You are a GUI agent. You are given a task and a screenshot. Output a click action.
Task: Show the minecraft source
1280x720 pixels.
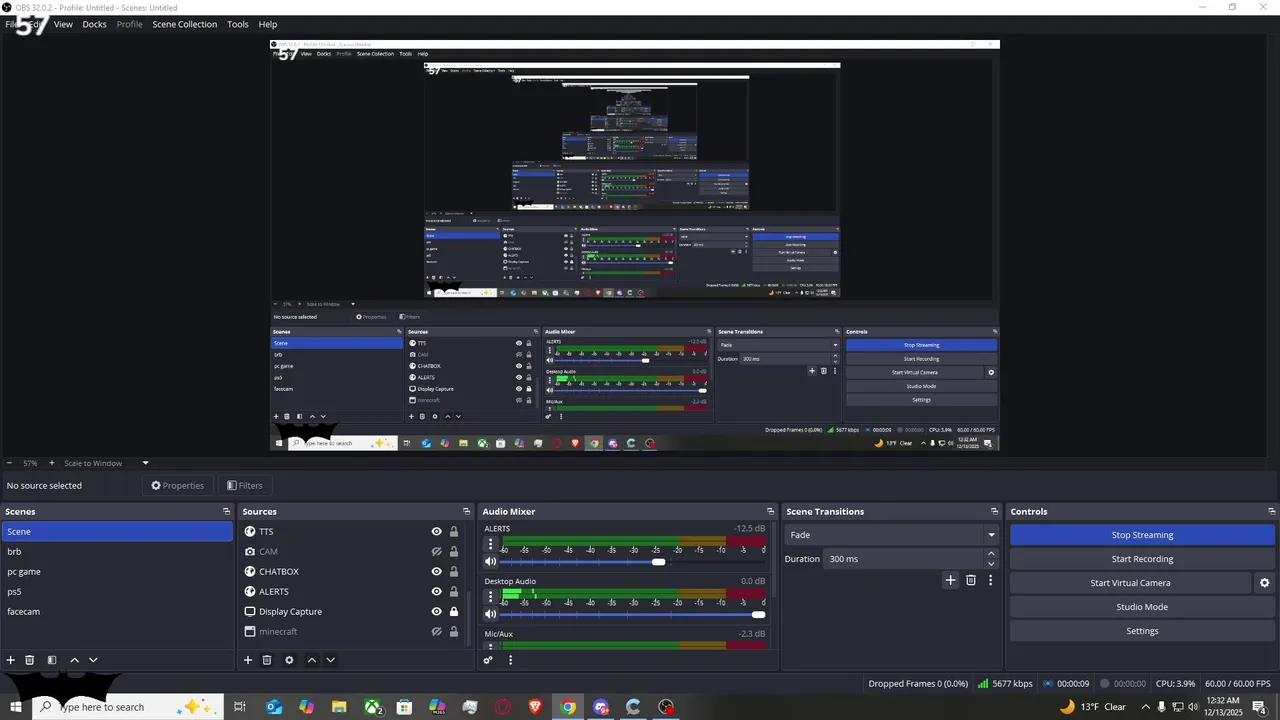tap(436, 632)
